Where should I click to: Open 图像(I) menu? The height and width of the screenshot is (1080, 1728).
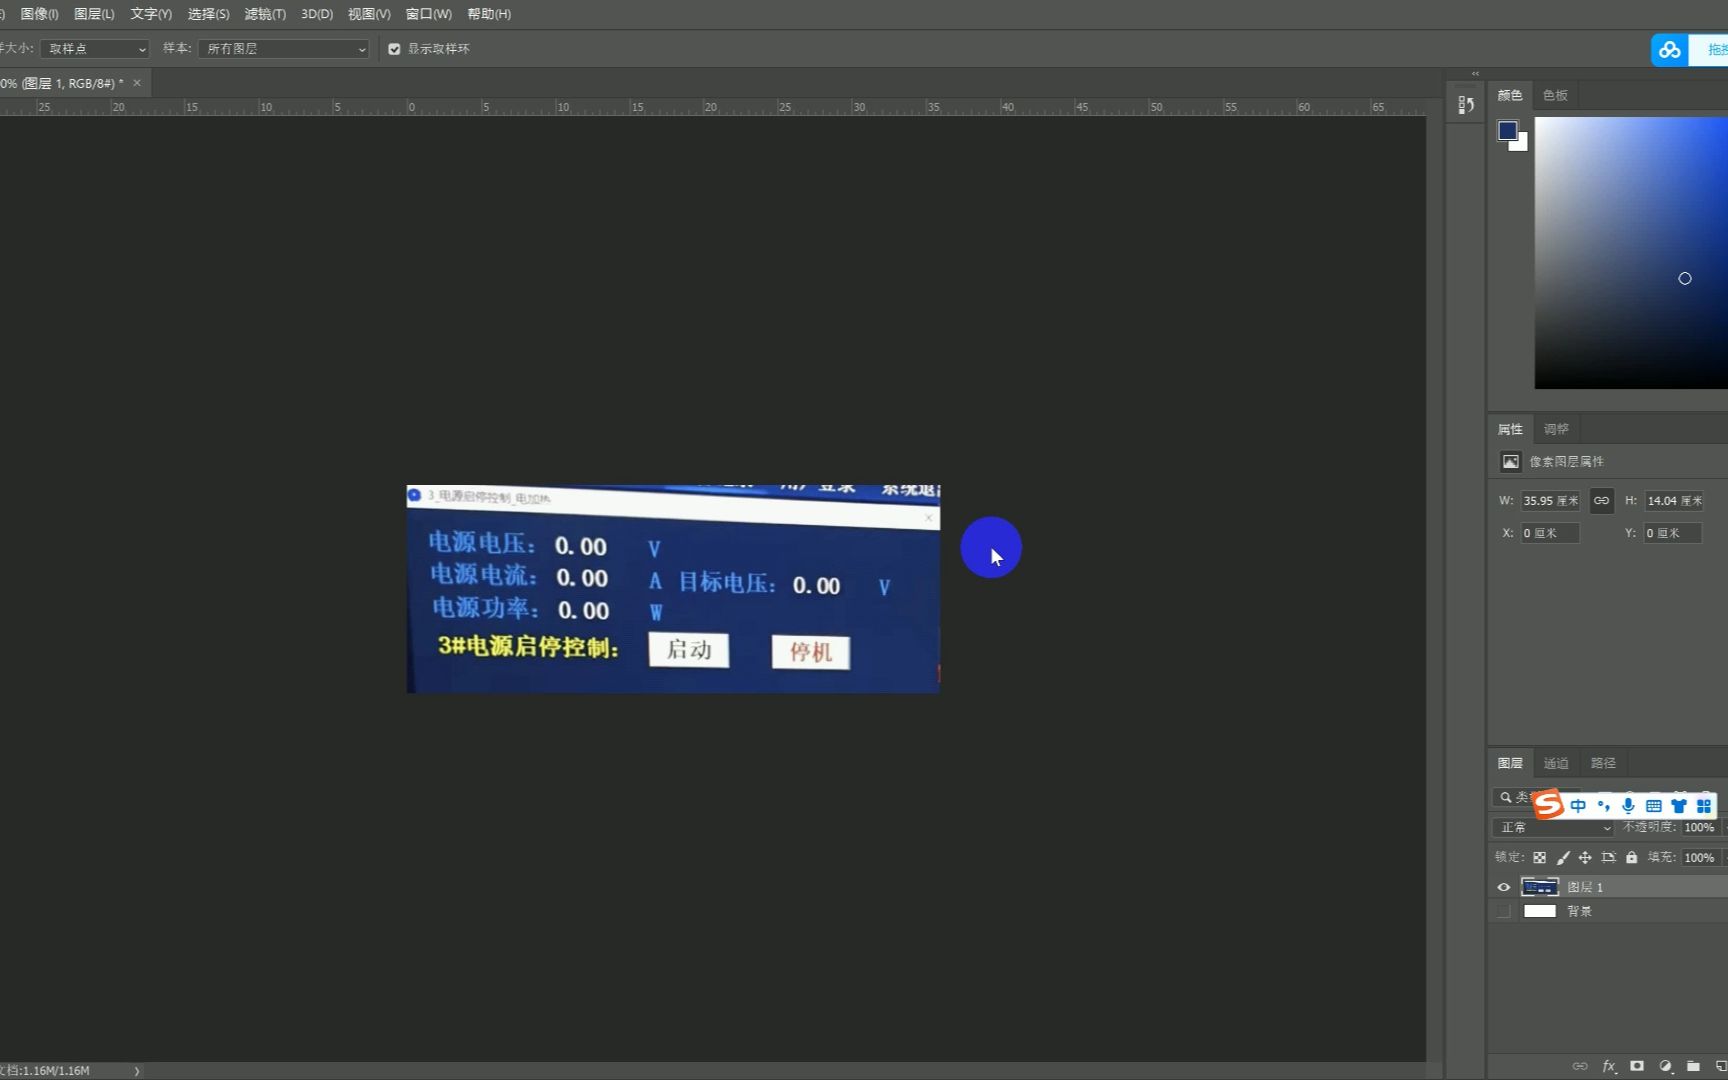point(39,14)
